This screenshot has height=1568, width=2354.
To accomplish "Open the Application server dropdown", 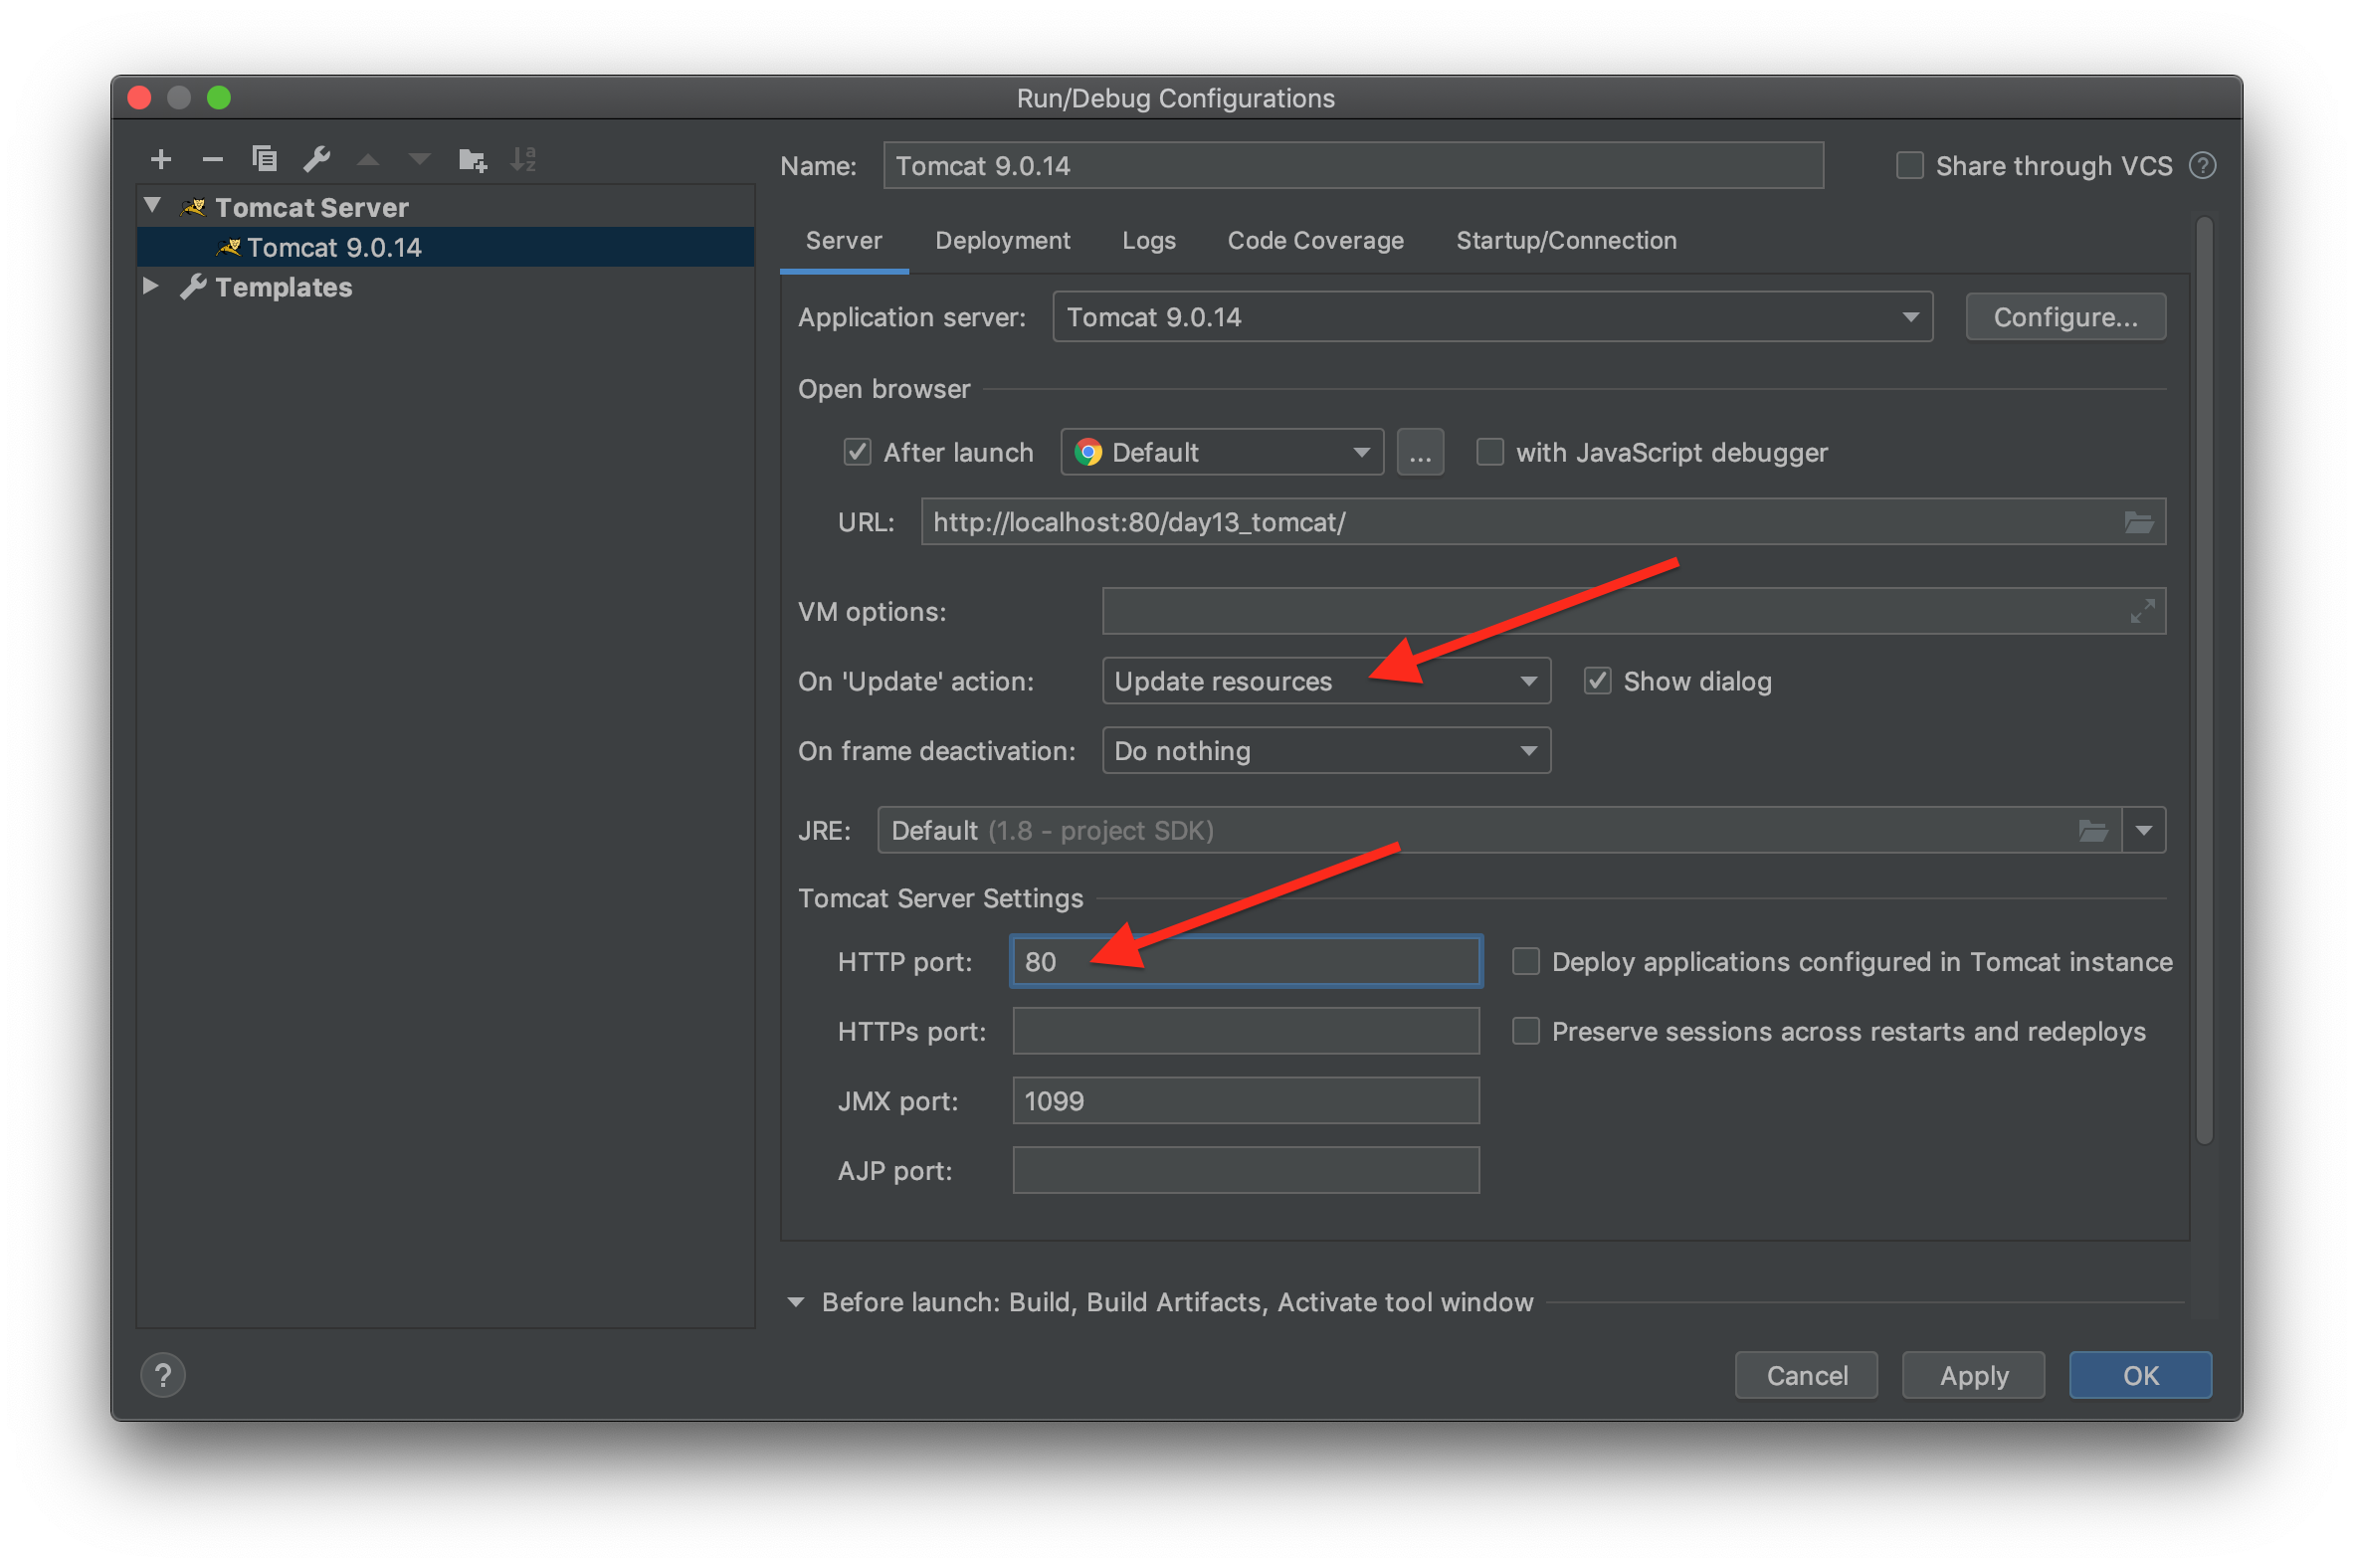I will [1492, 317].
